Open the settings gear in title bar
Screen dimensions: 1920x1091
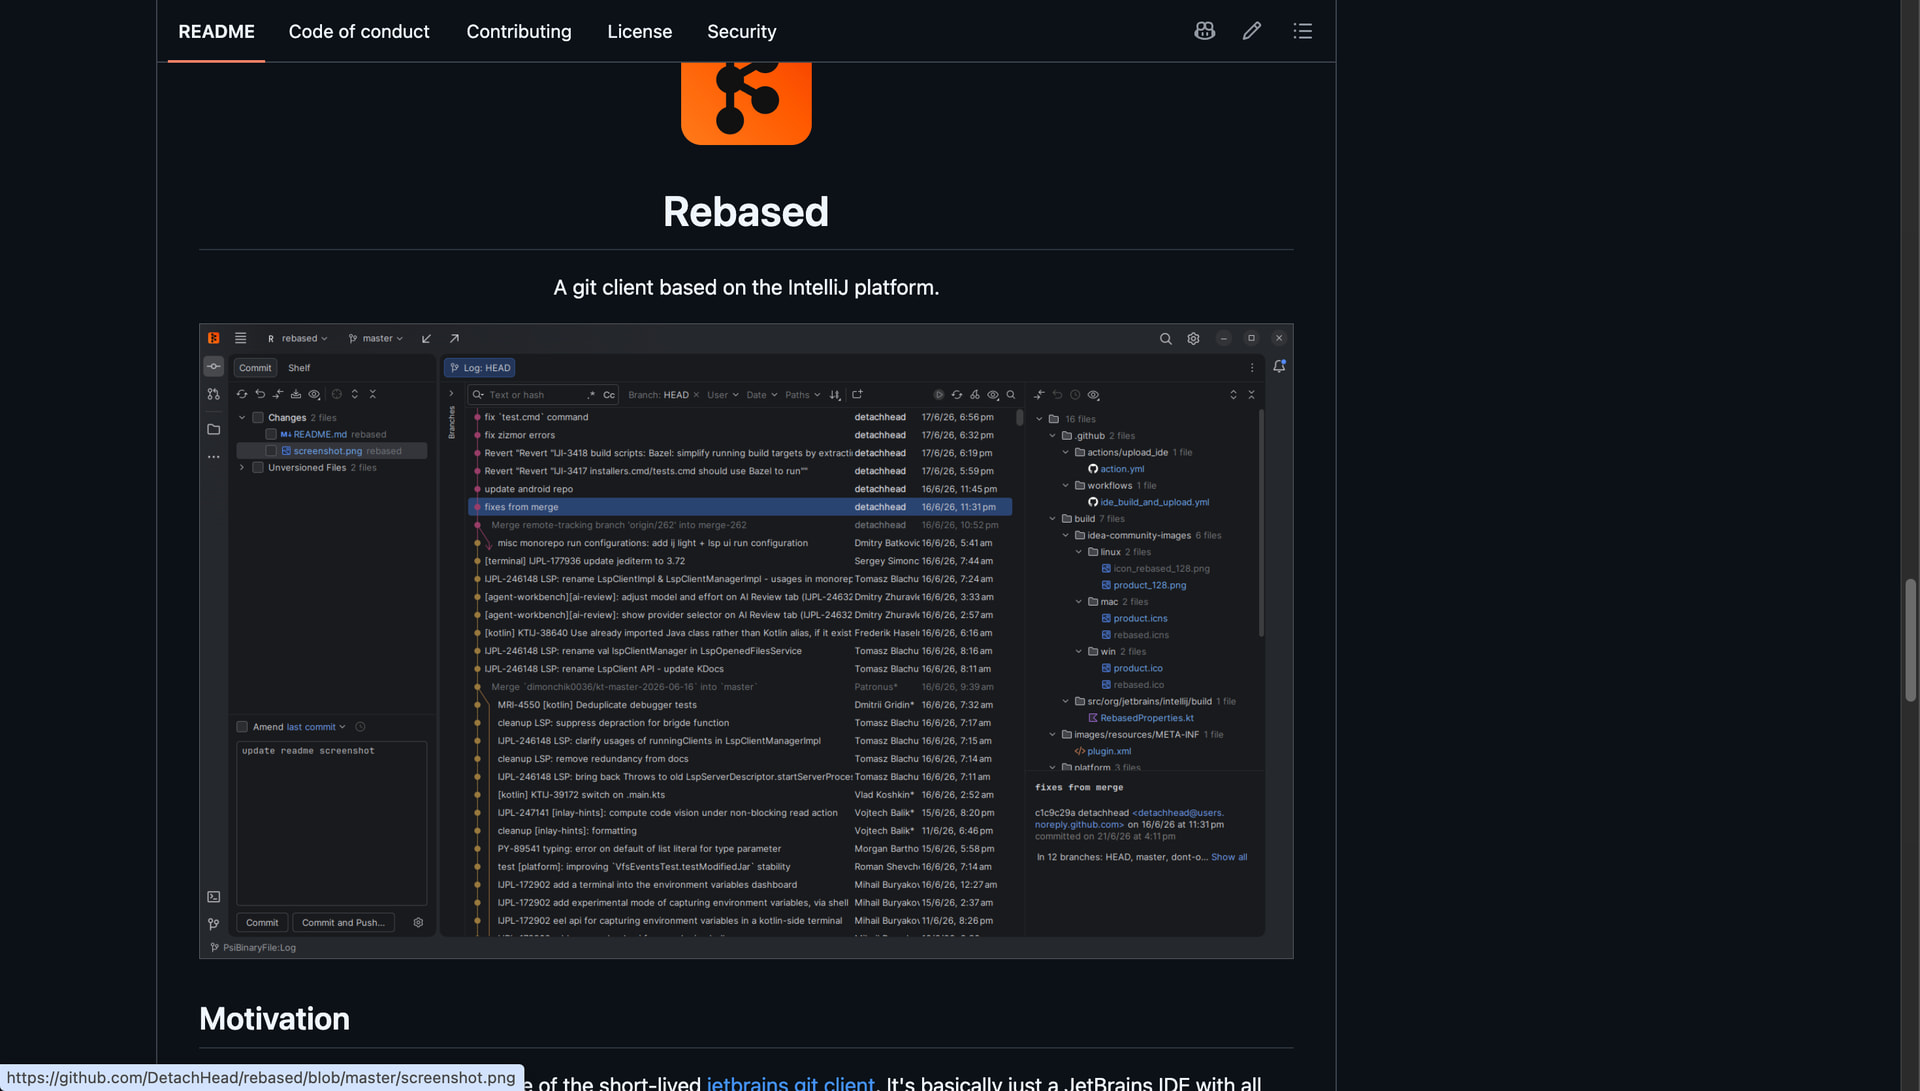(1193, 339)
